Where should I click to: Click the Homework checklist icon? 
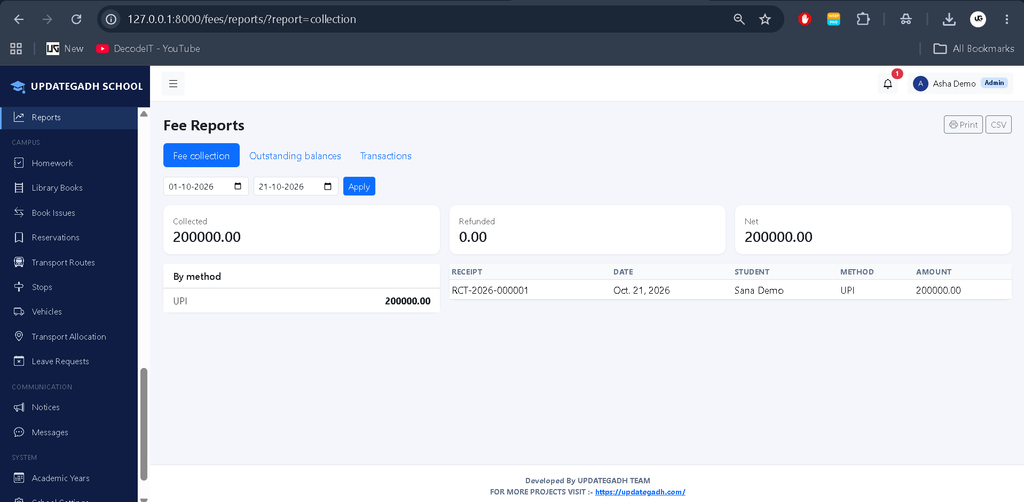point(19,163)
